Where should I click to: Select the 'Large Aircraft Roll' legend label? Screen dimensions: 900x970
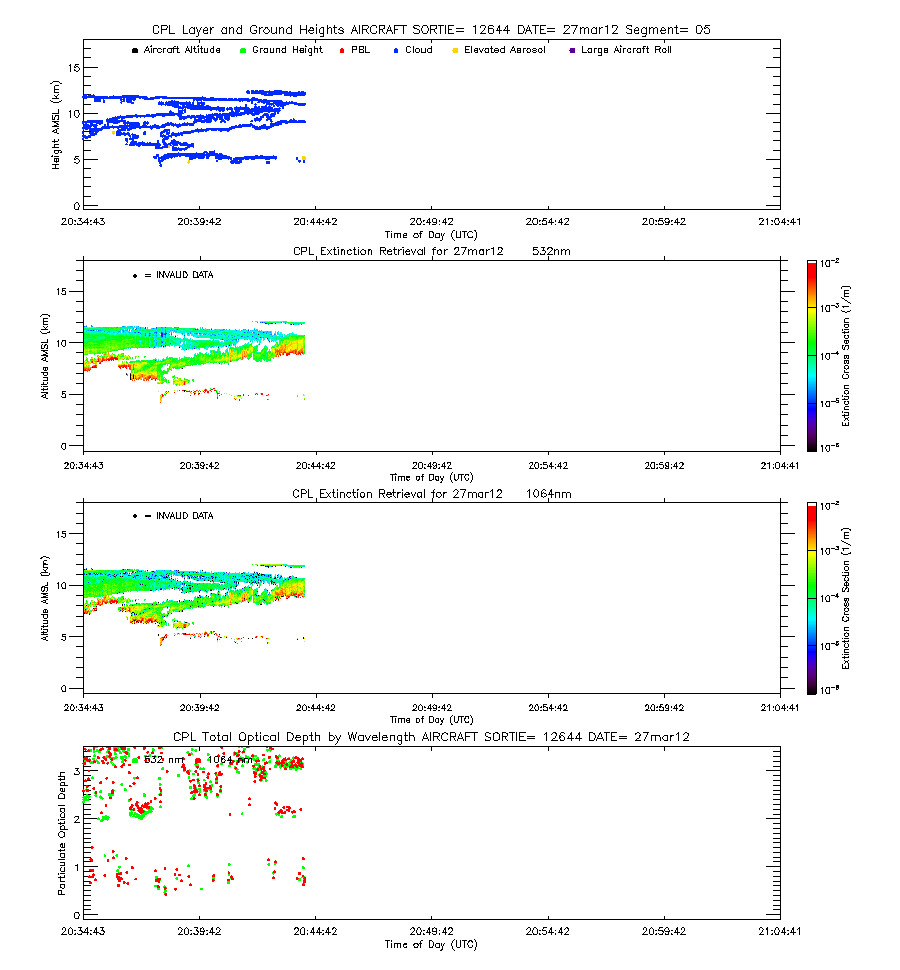click(626, 49)
